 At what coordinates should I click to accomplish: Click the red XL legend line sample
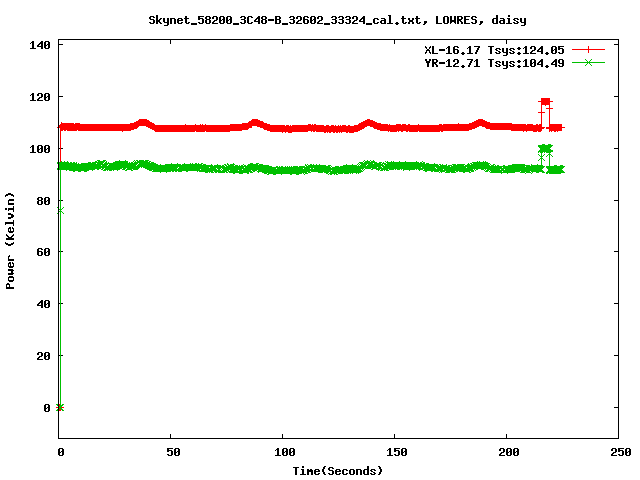point(588,50)
